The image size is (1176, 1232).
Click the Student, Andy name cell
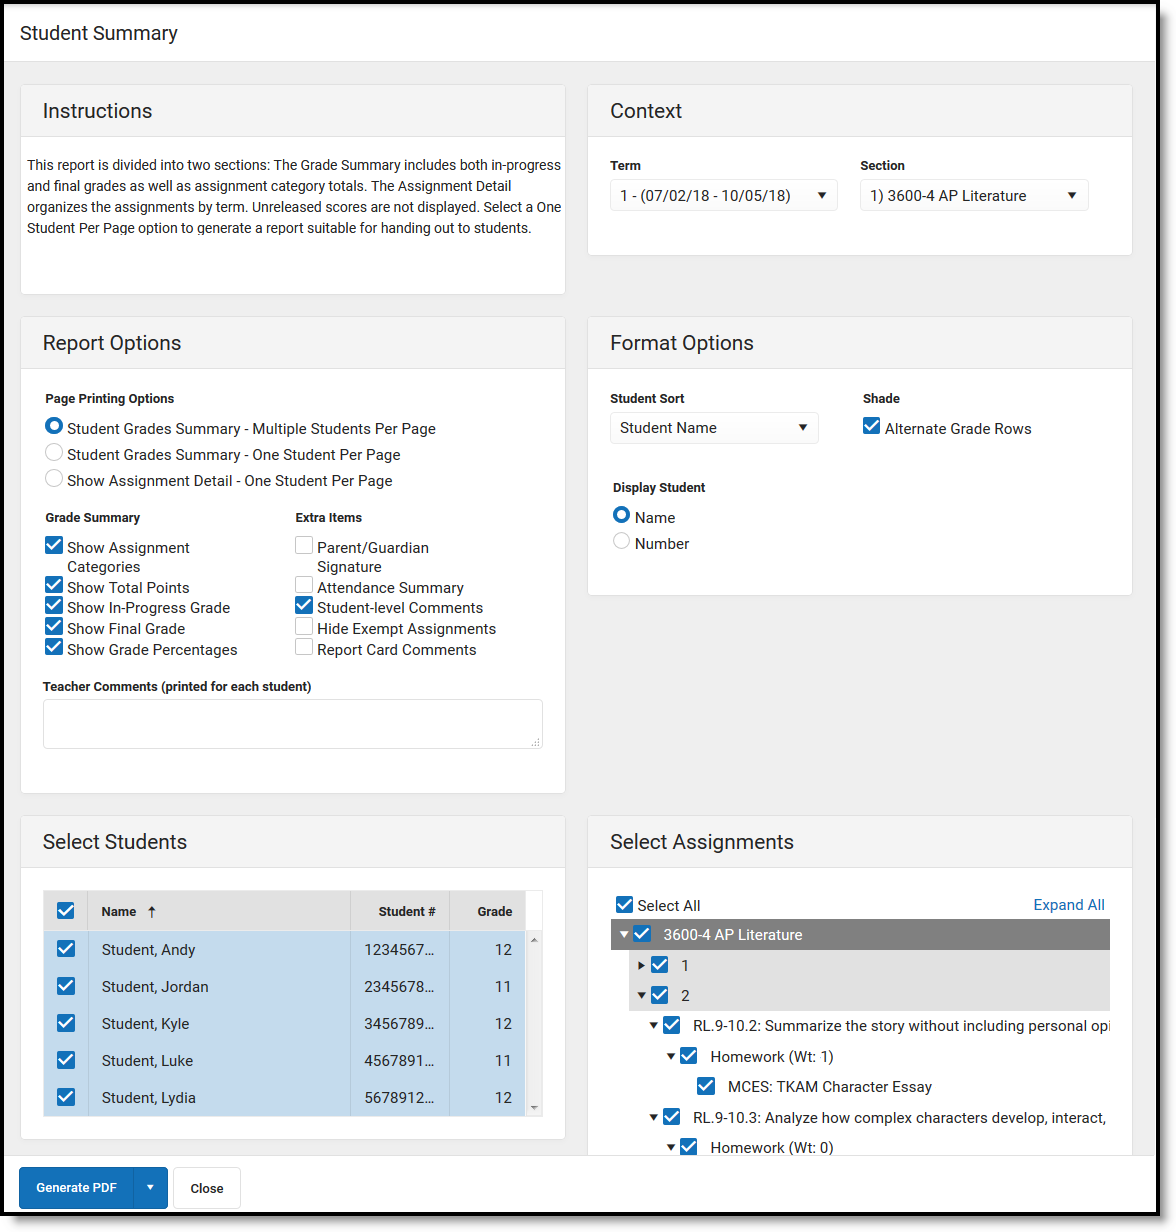click(219, 950)
